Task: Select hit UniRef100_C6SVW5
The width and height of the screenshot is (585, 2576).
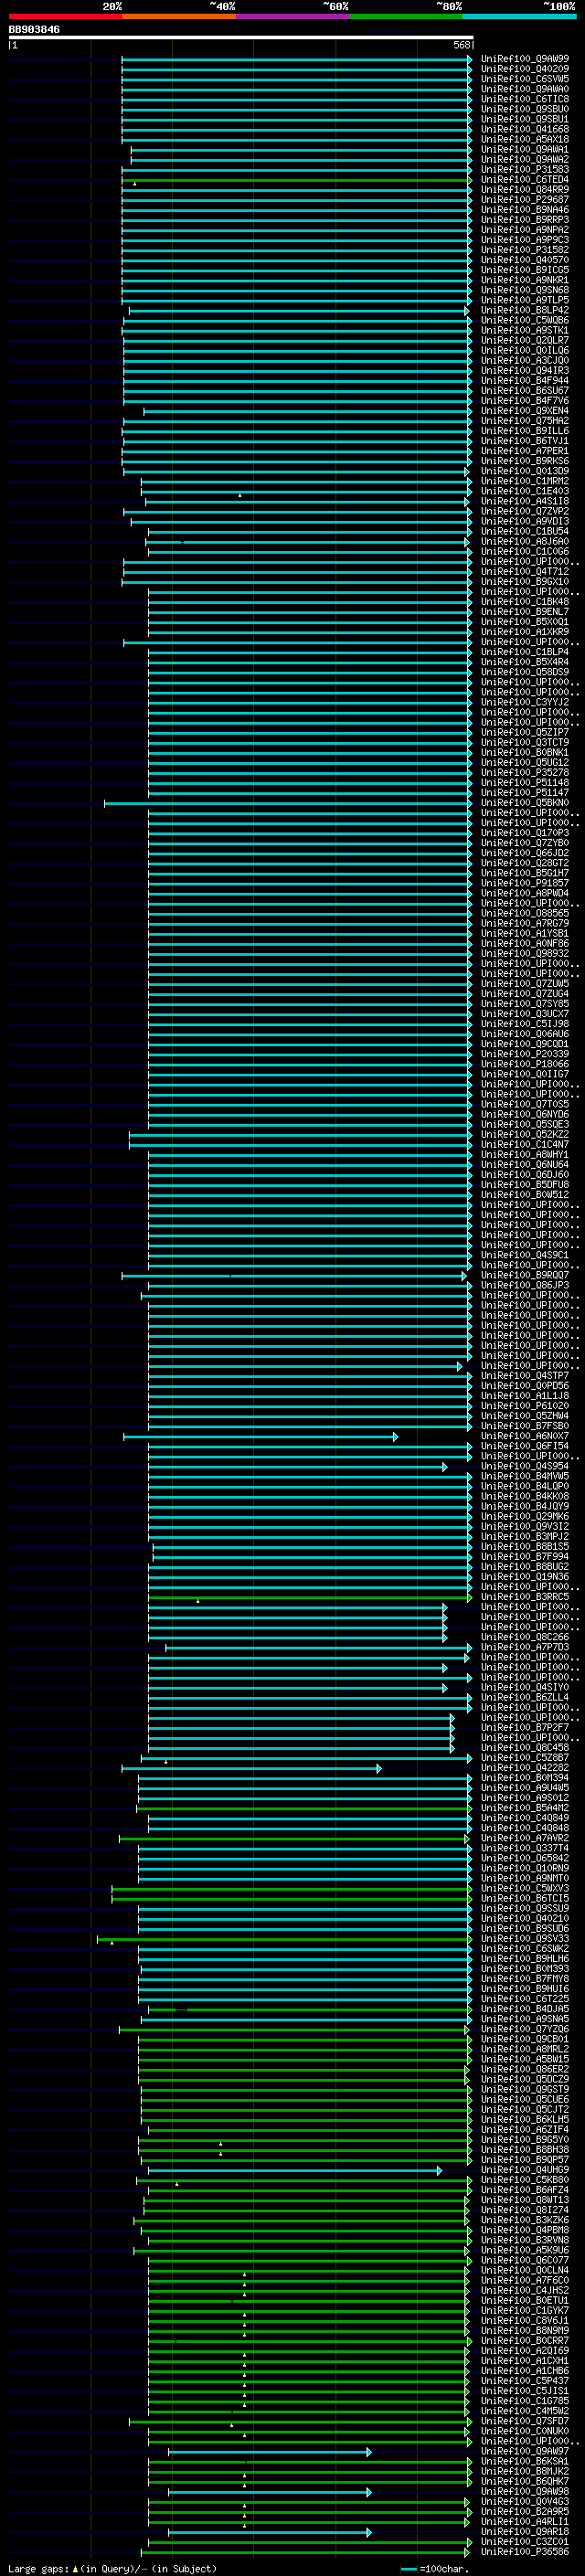Action: tap(525, 79)
